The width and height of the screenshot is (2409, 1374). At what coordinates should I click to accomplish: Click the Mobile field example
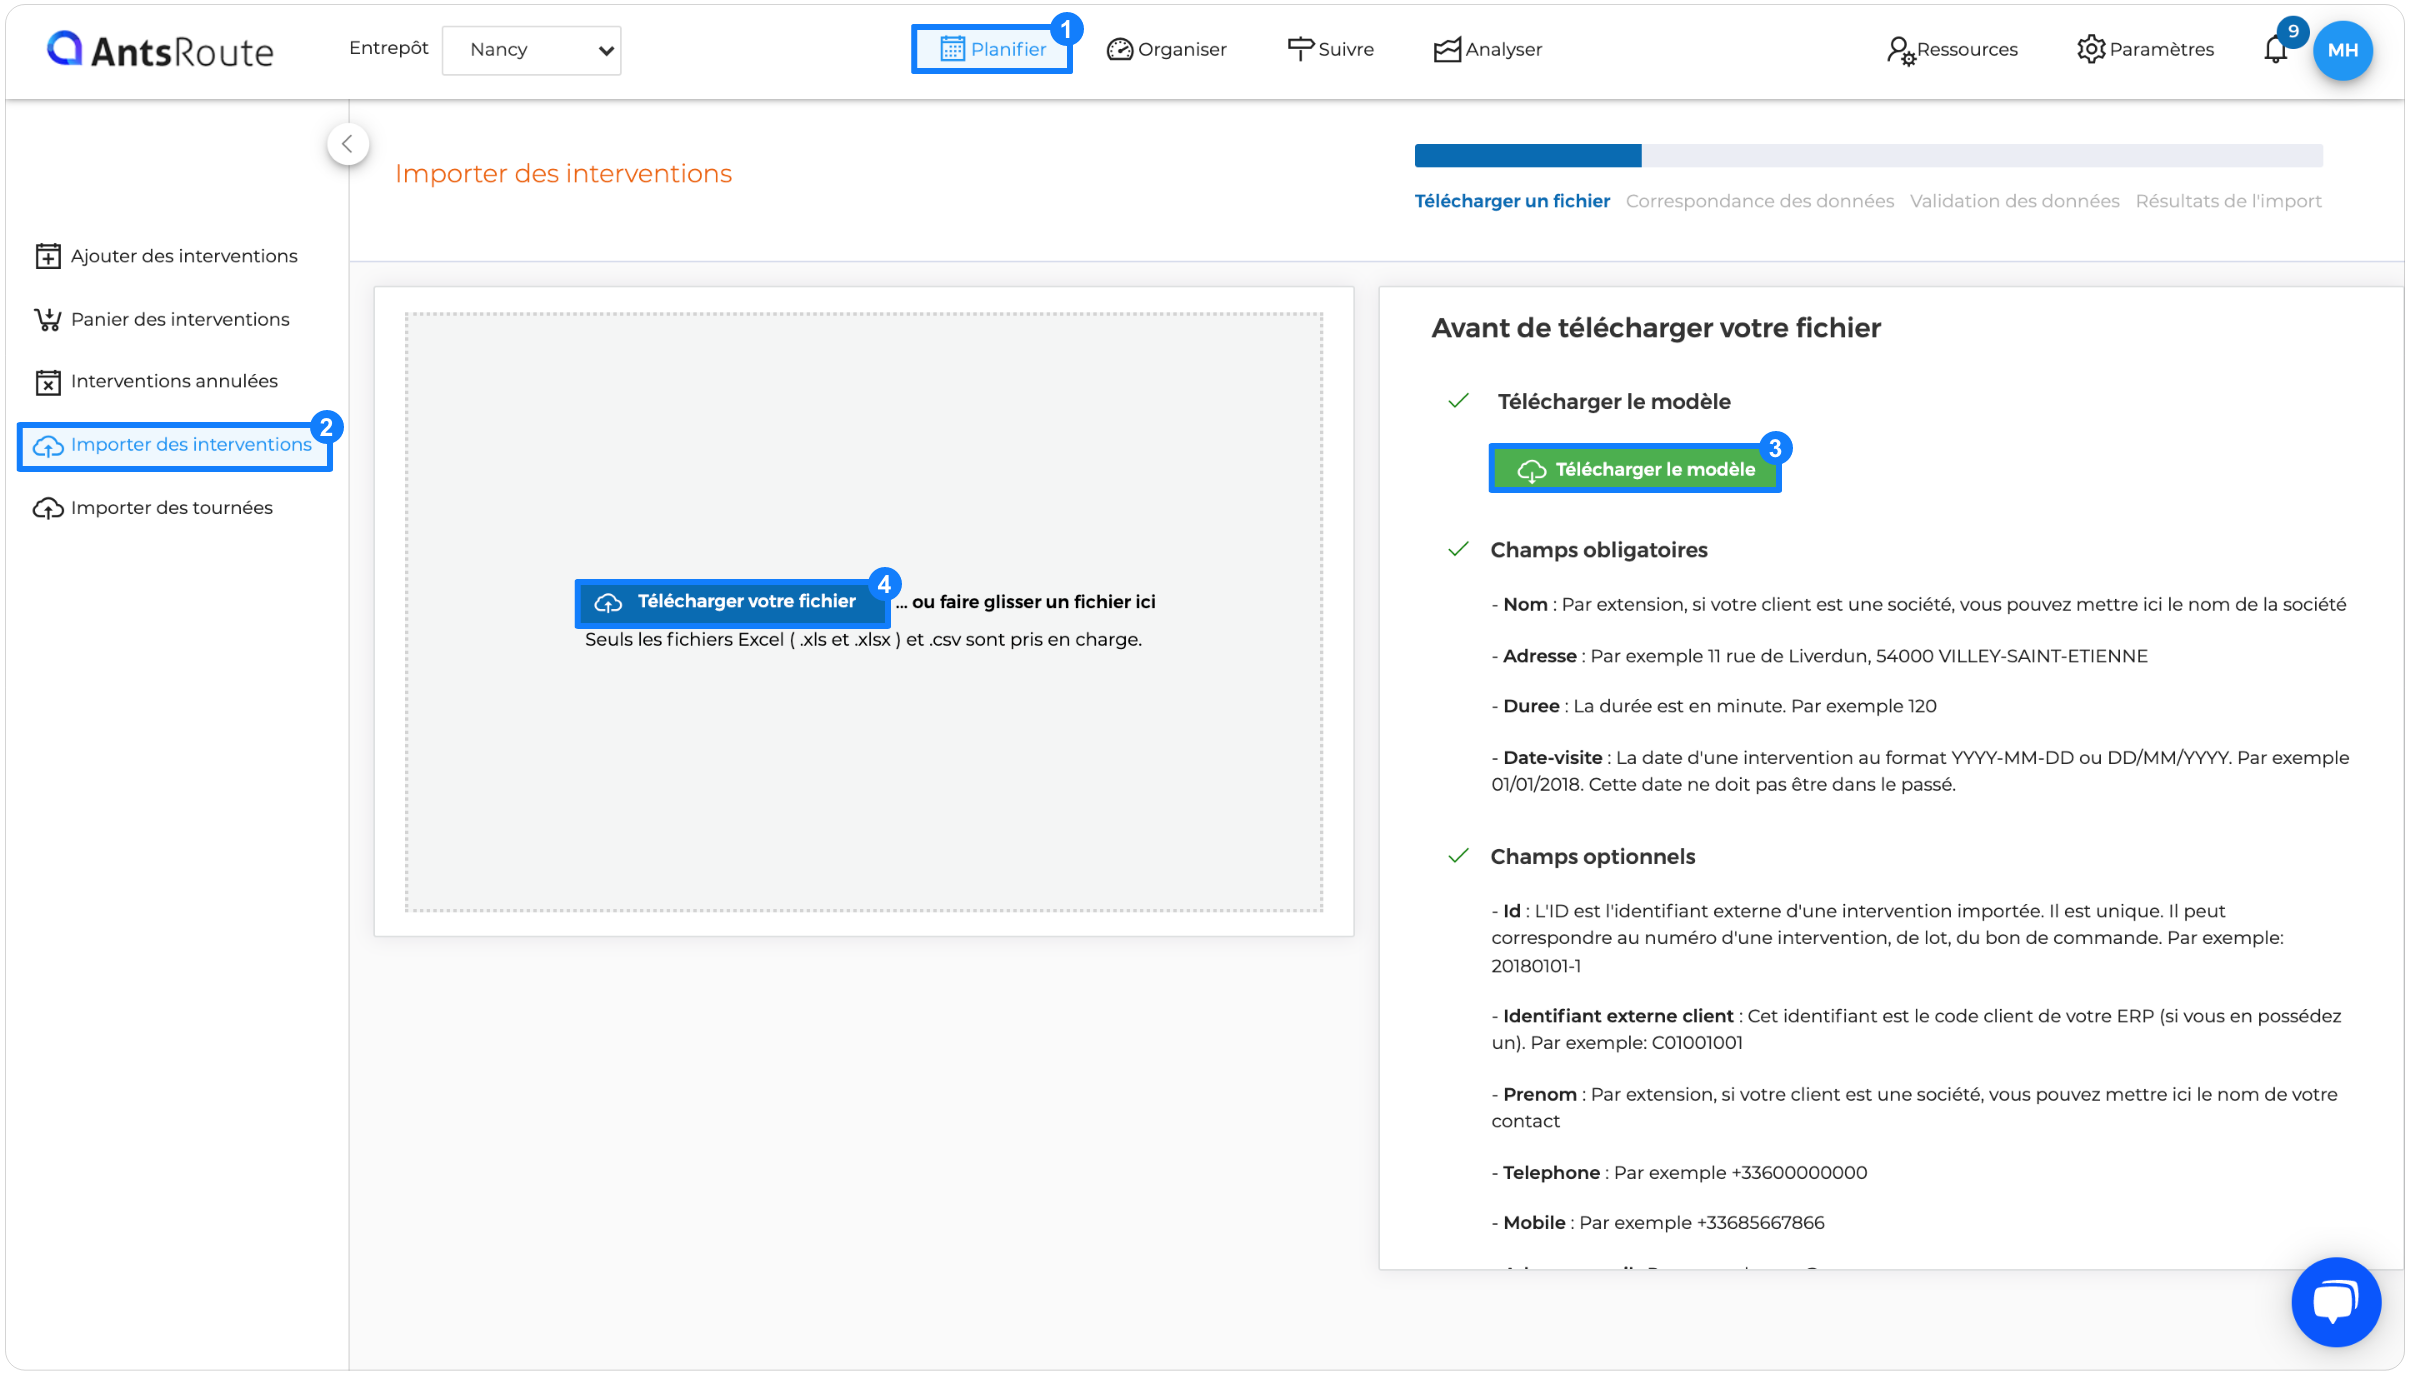(x=1658, y=1223)
